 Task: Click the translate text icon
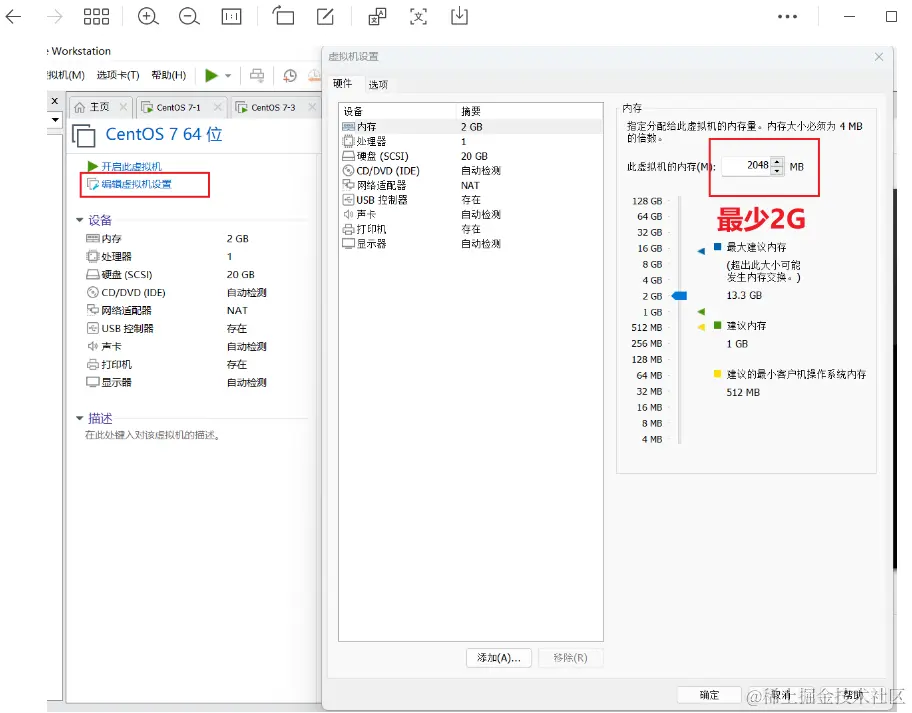click(377, 16)
